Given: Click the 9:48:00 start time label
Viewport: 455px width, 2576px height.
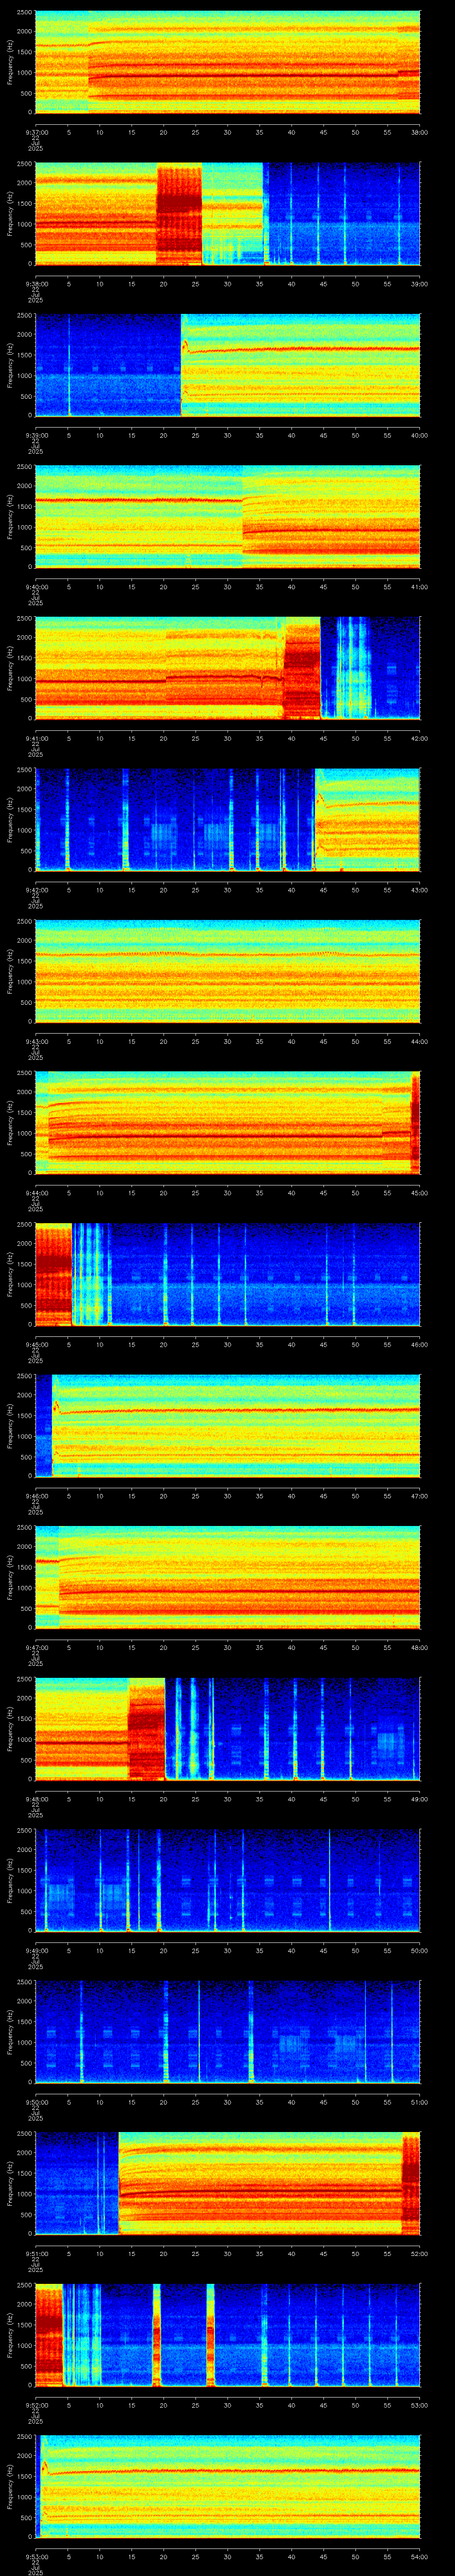Looking at the screenshot, I should (x=36, y=1798).
